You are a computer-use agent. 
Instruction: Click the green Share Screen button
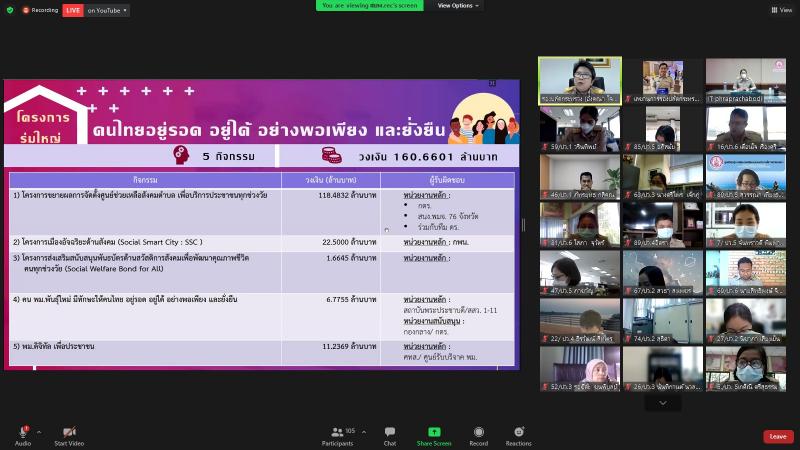tap(434, 436)
